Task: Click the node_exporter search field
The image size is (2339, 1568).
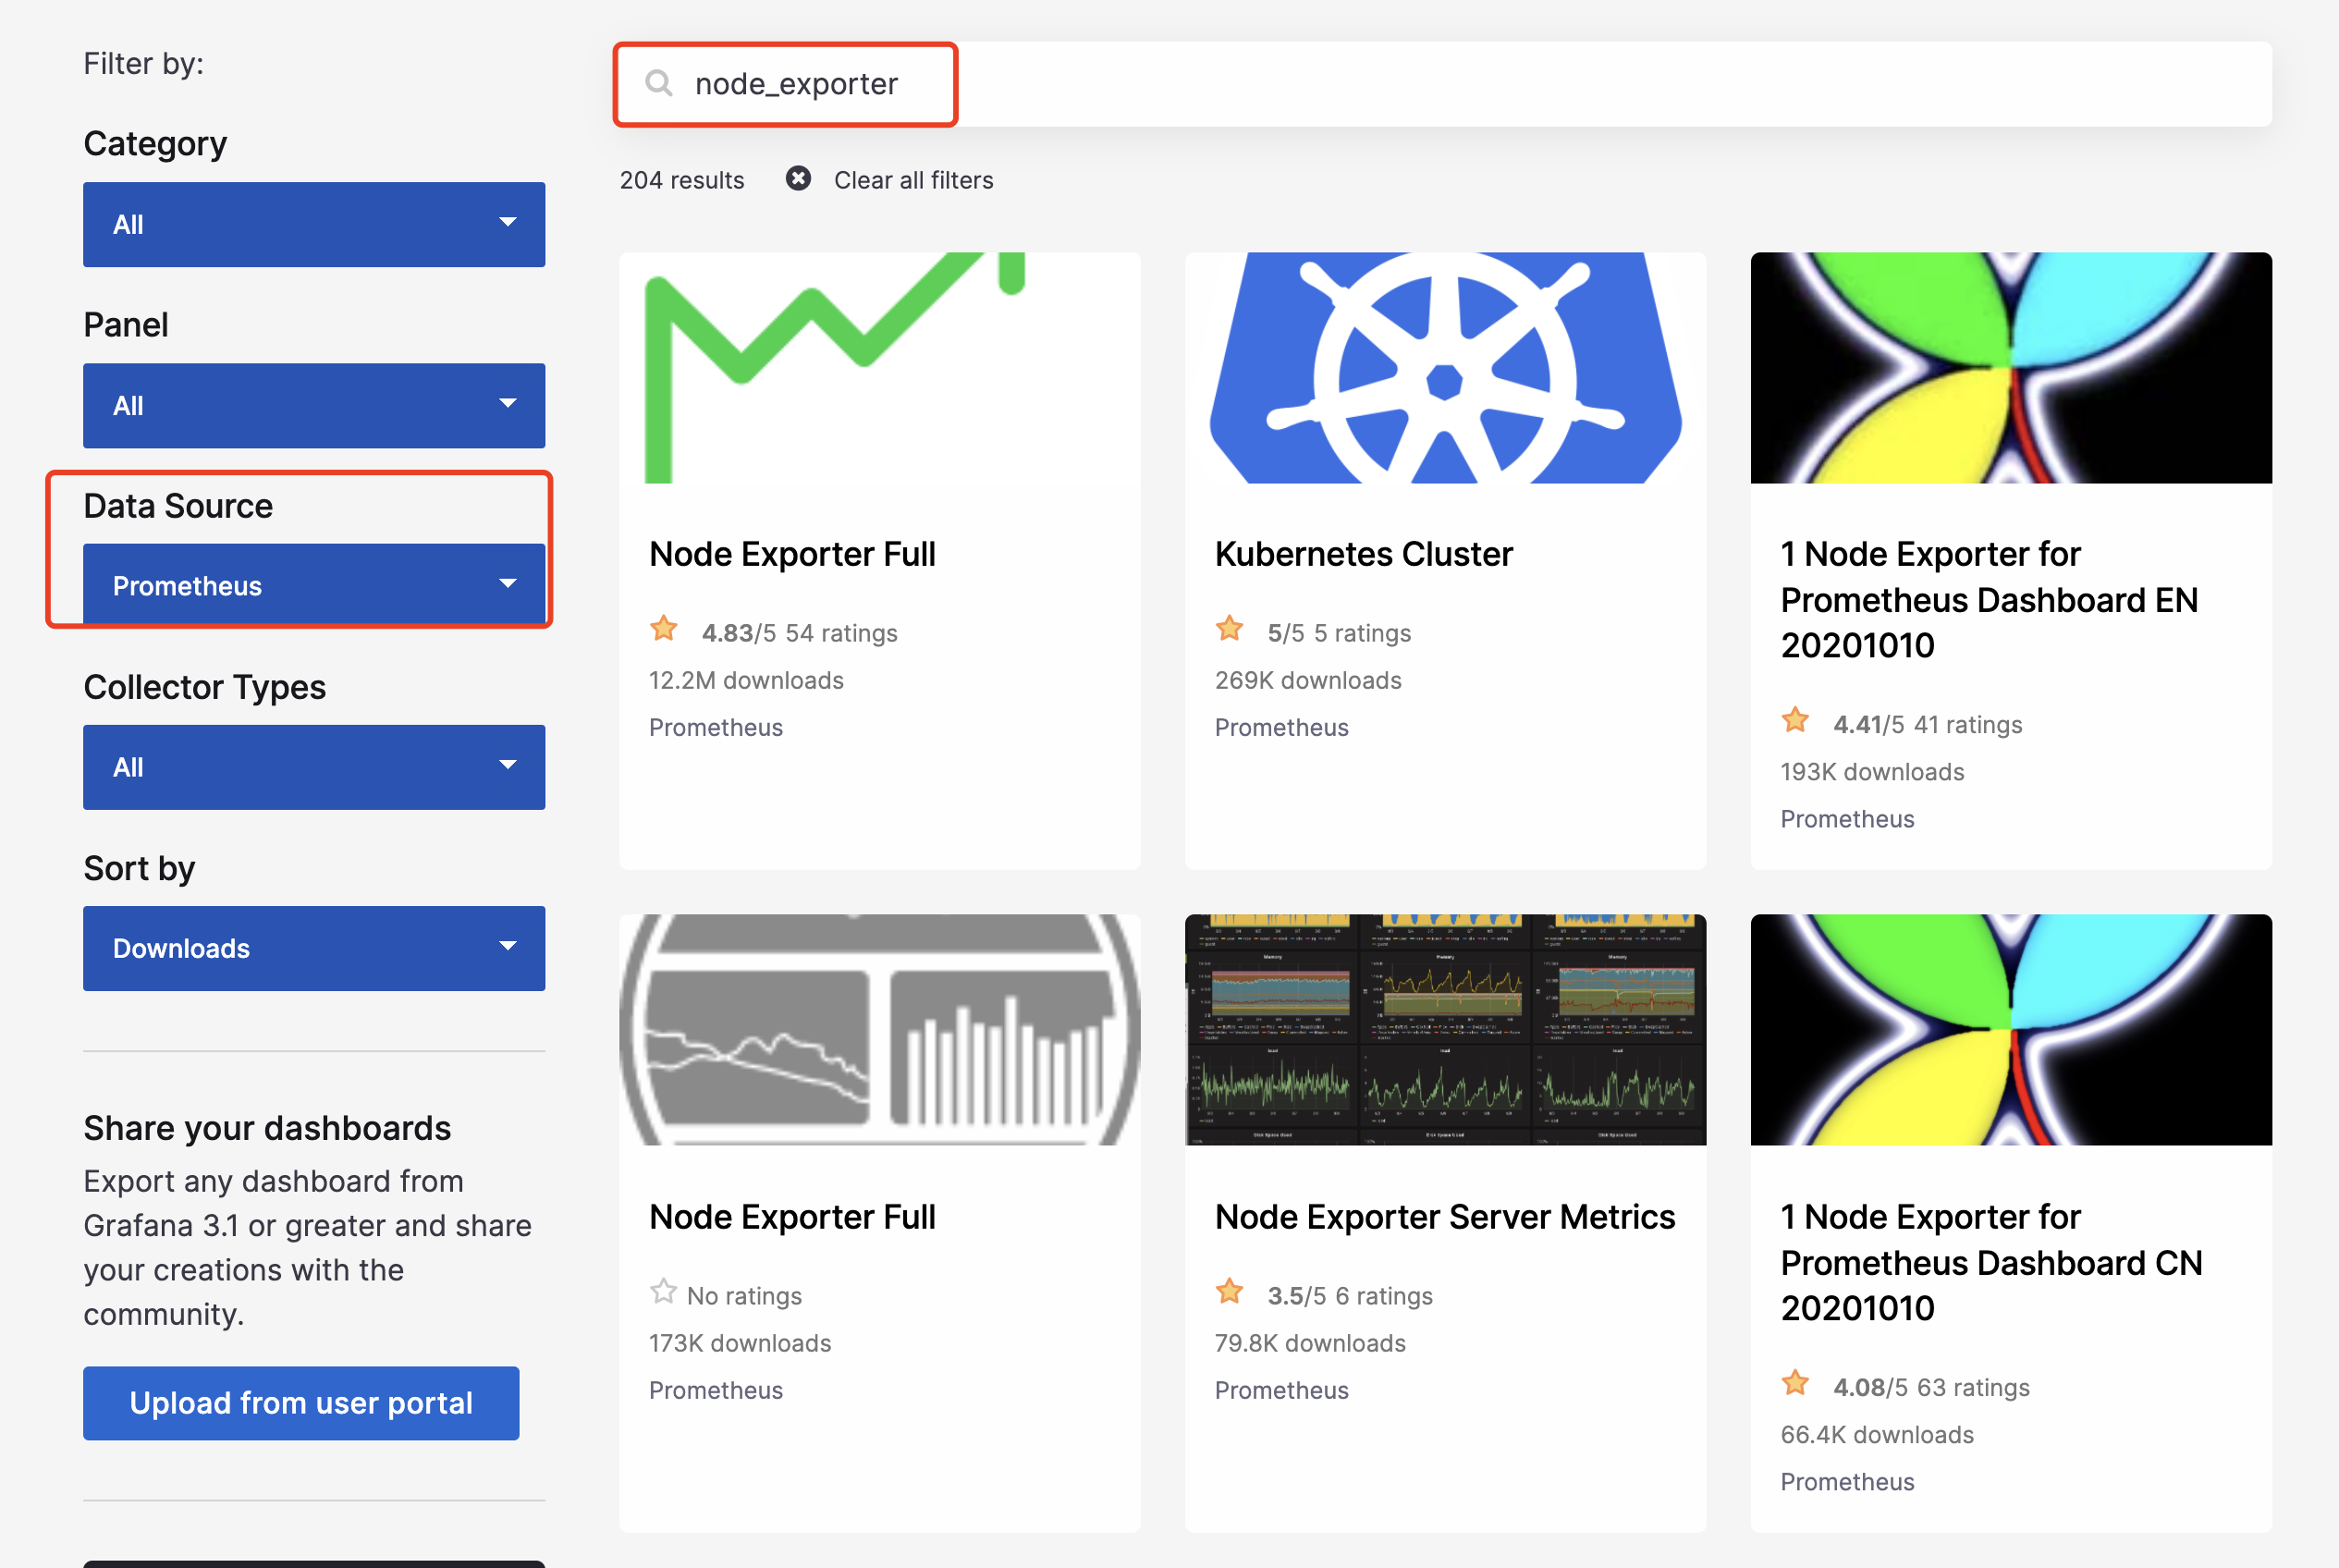Action: pos(1445,84)
